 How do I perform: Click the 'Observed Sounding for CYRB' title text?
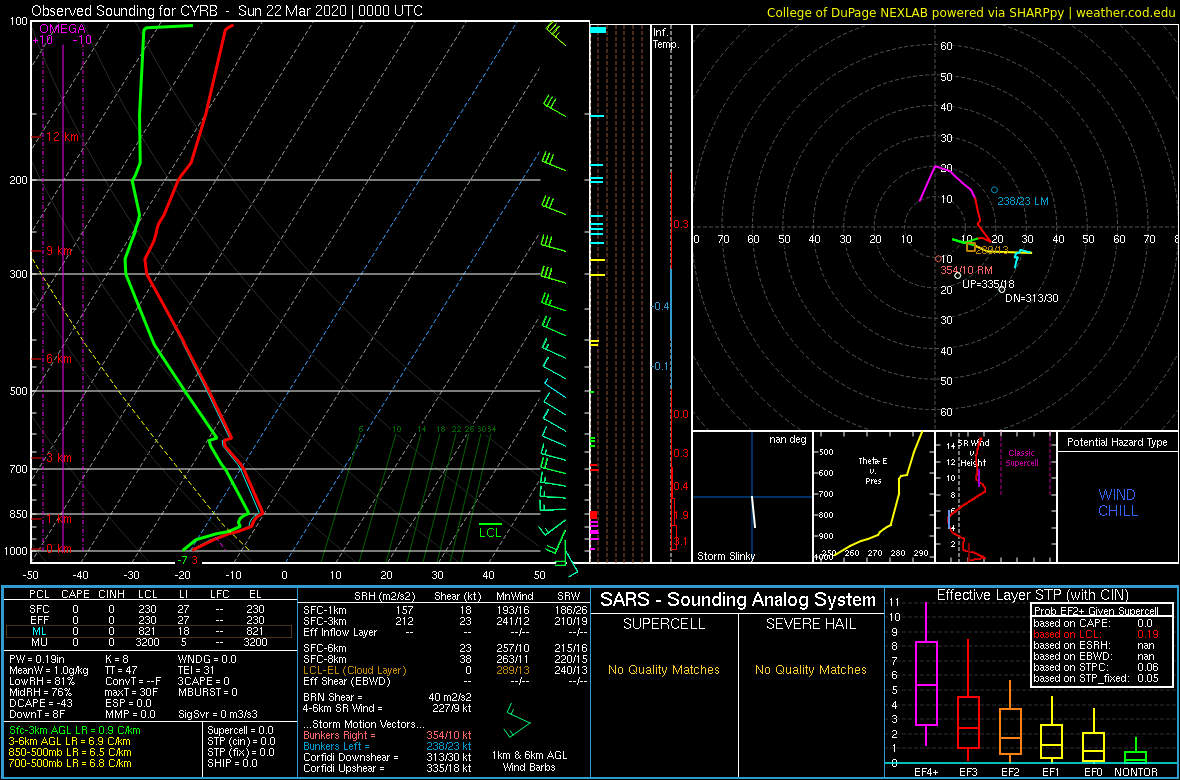[x=122, y=11]
